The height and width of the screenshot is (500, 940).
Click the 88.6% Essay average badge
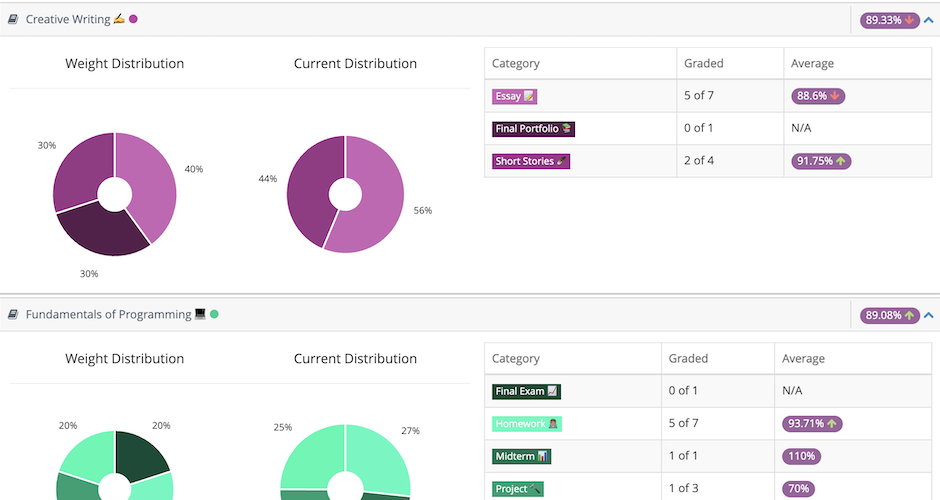tap(819, 97)
